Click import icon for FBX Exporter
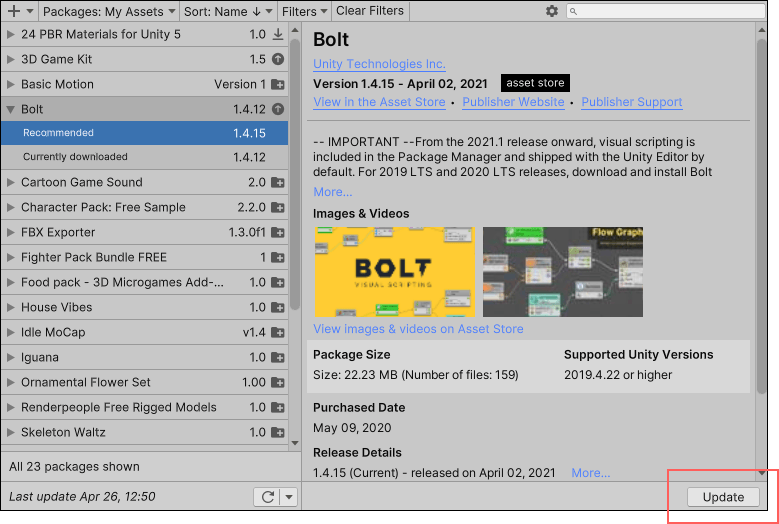Viewport: 779px width, 524px height. (x=278, y=232)
